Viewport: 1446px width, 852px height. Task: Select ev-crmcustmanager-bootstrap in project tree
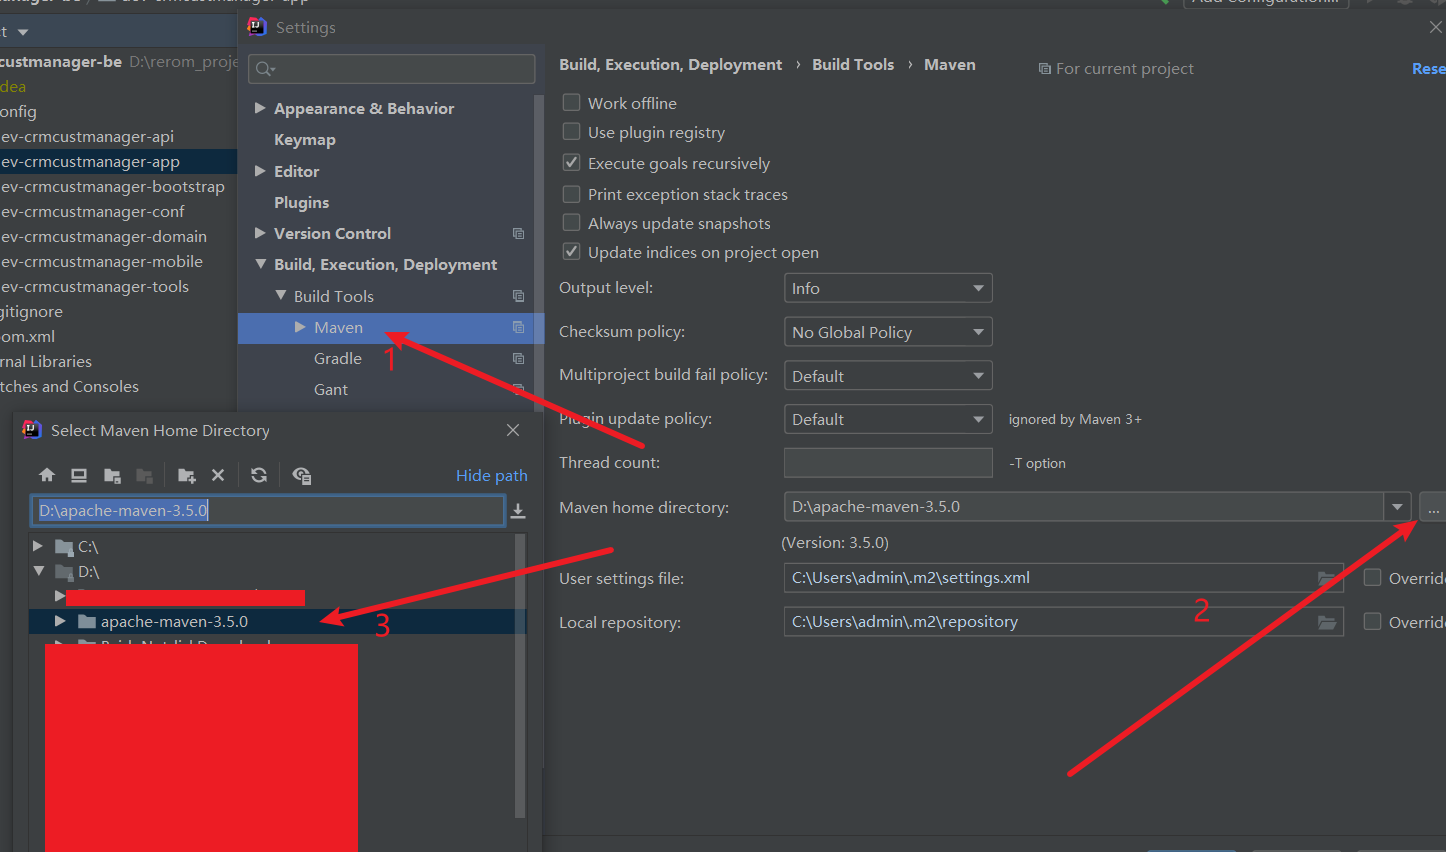112,186
